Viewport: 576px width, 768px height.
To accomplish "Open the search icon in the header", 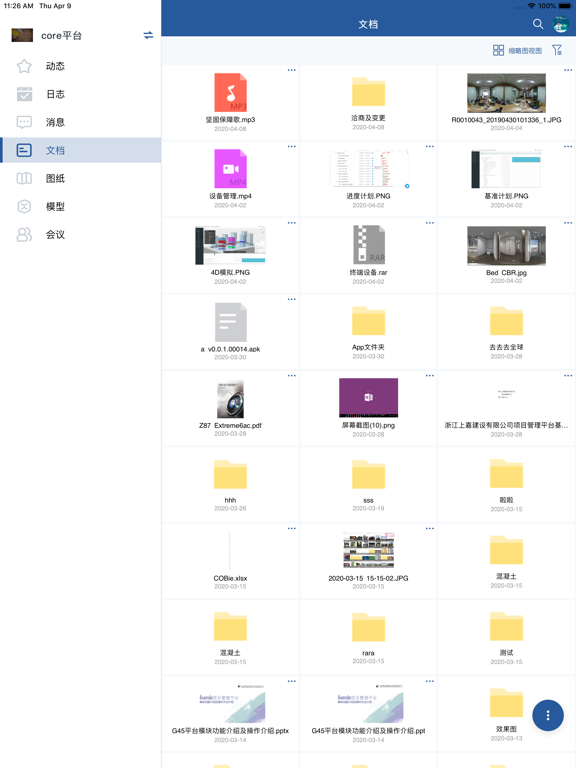I will coord(538,24).
